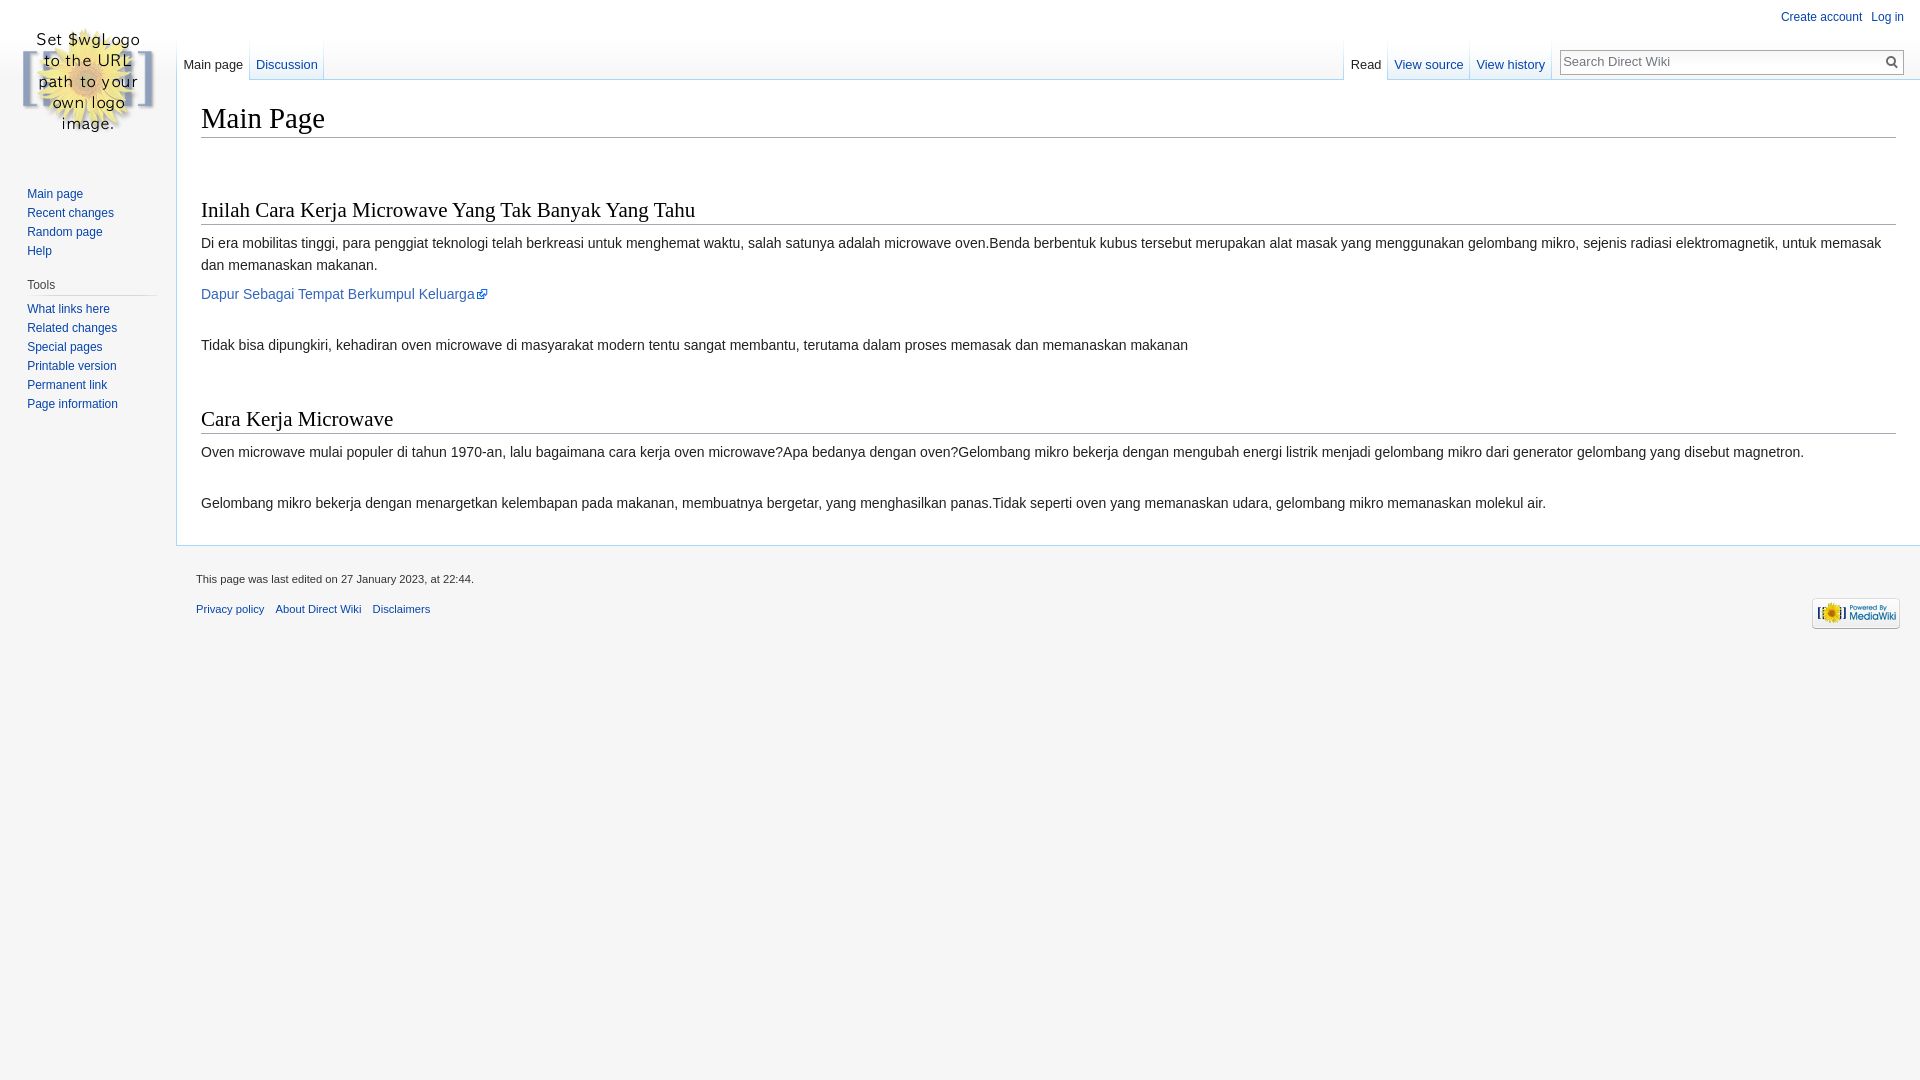Click Dapur Sebagai Tempat Berkumpul Keluarga link

click(344, 294)
